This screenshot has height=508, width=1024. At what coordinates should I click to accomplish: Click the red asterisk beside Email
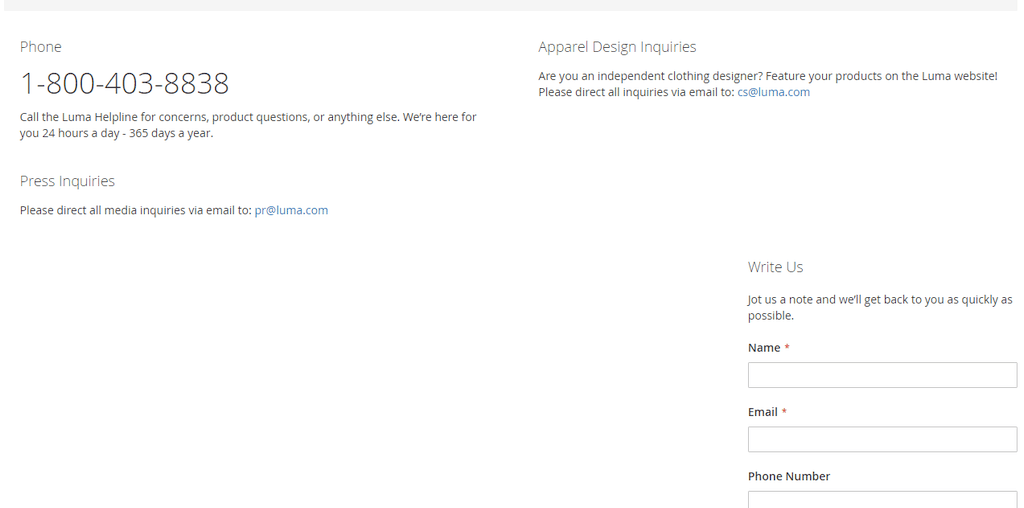point(784,412)
